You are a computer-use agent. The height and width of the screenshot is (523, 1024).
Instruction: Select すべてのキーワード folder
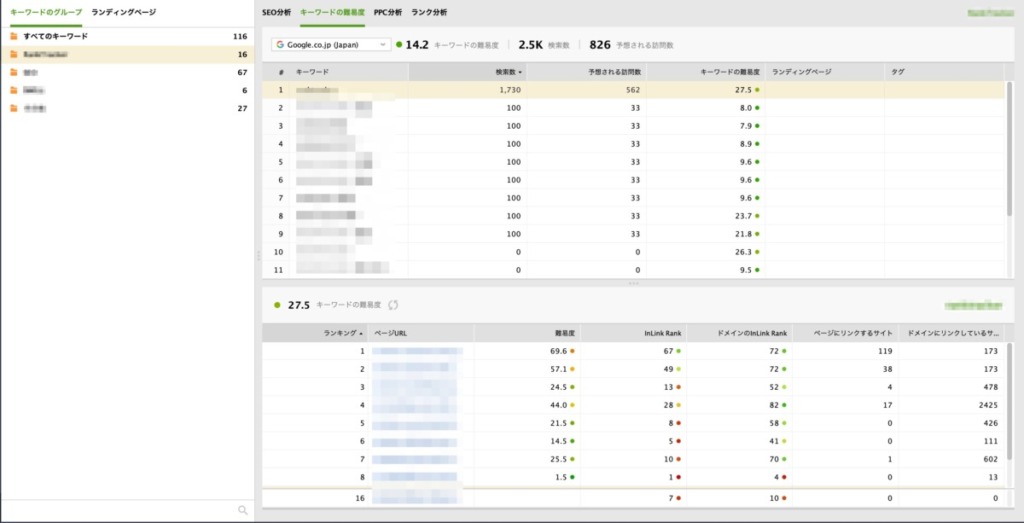(x=127, y=37)
